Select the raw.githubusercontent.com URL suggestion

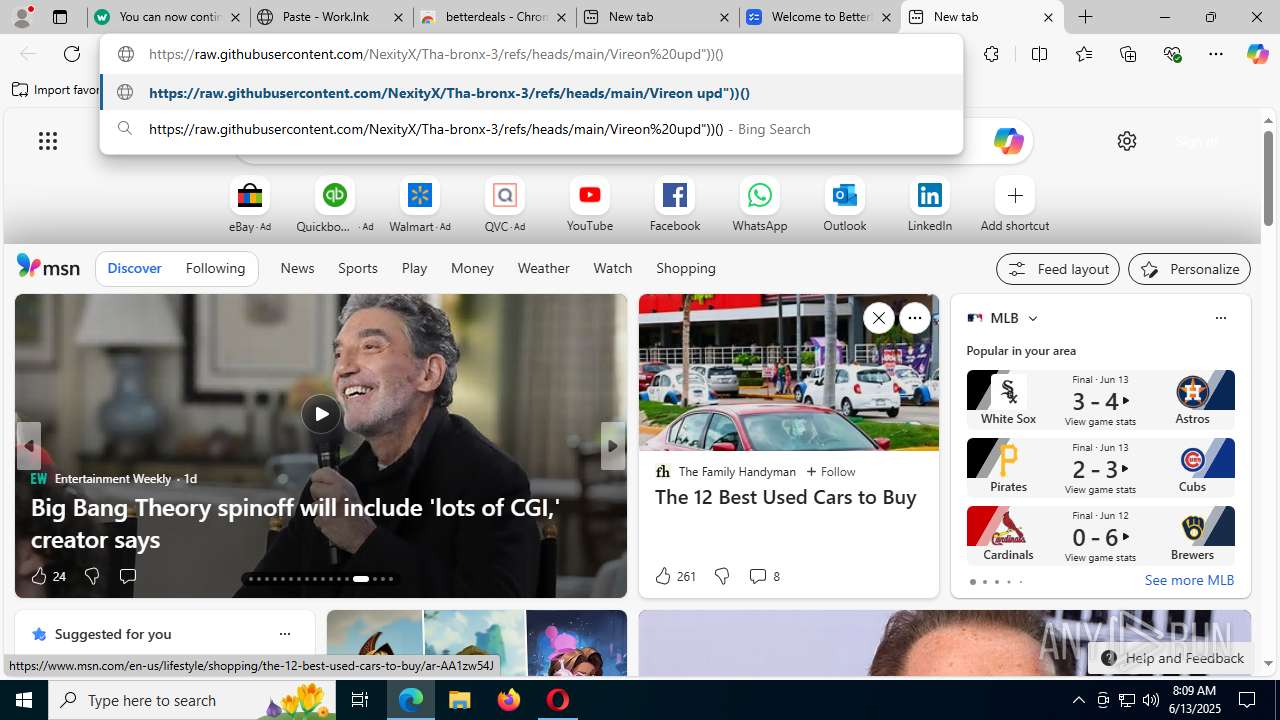[x=531, y=93]
